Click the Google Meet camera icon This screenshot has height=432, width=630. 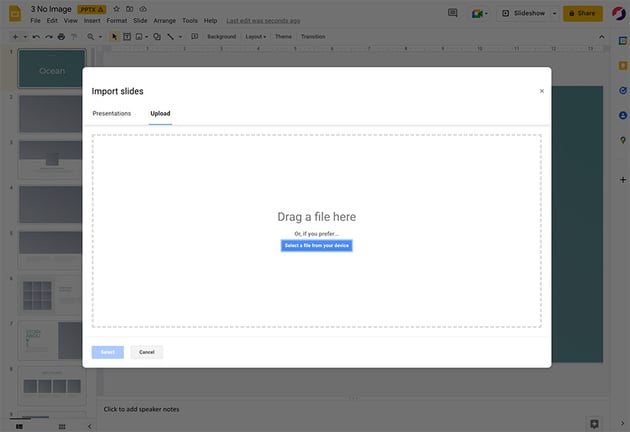pyautogui.click(x=479, y=13)
